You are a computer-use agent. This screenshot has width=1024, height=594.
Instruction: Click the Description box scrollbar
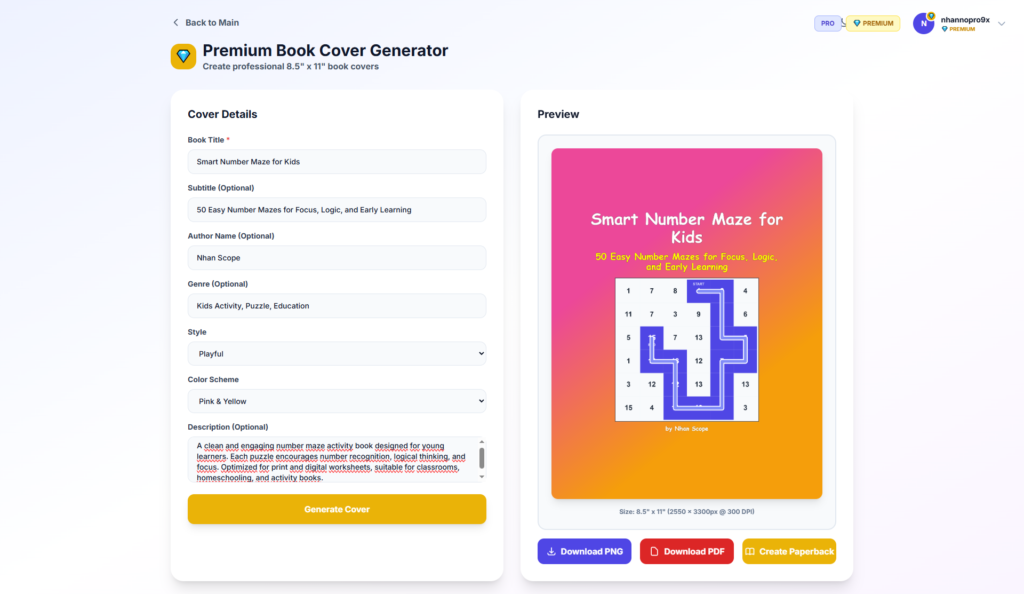482,458
